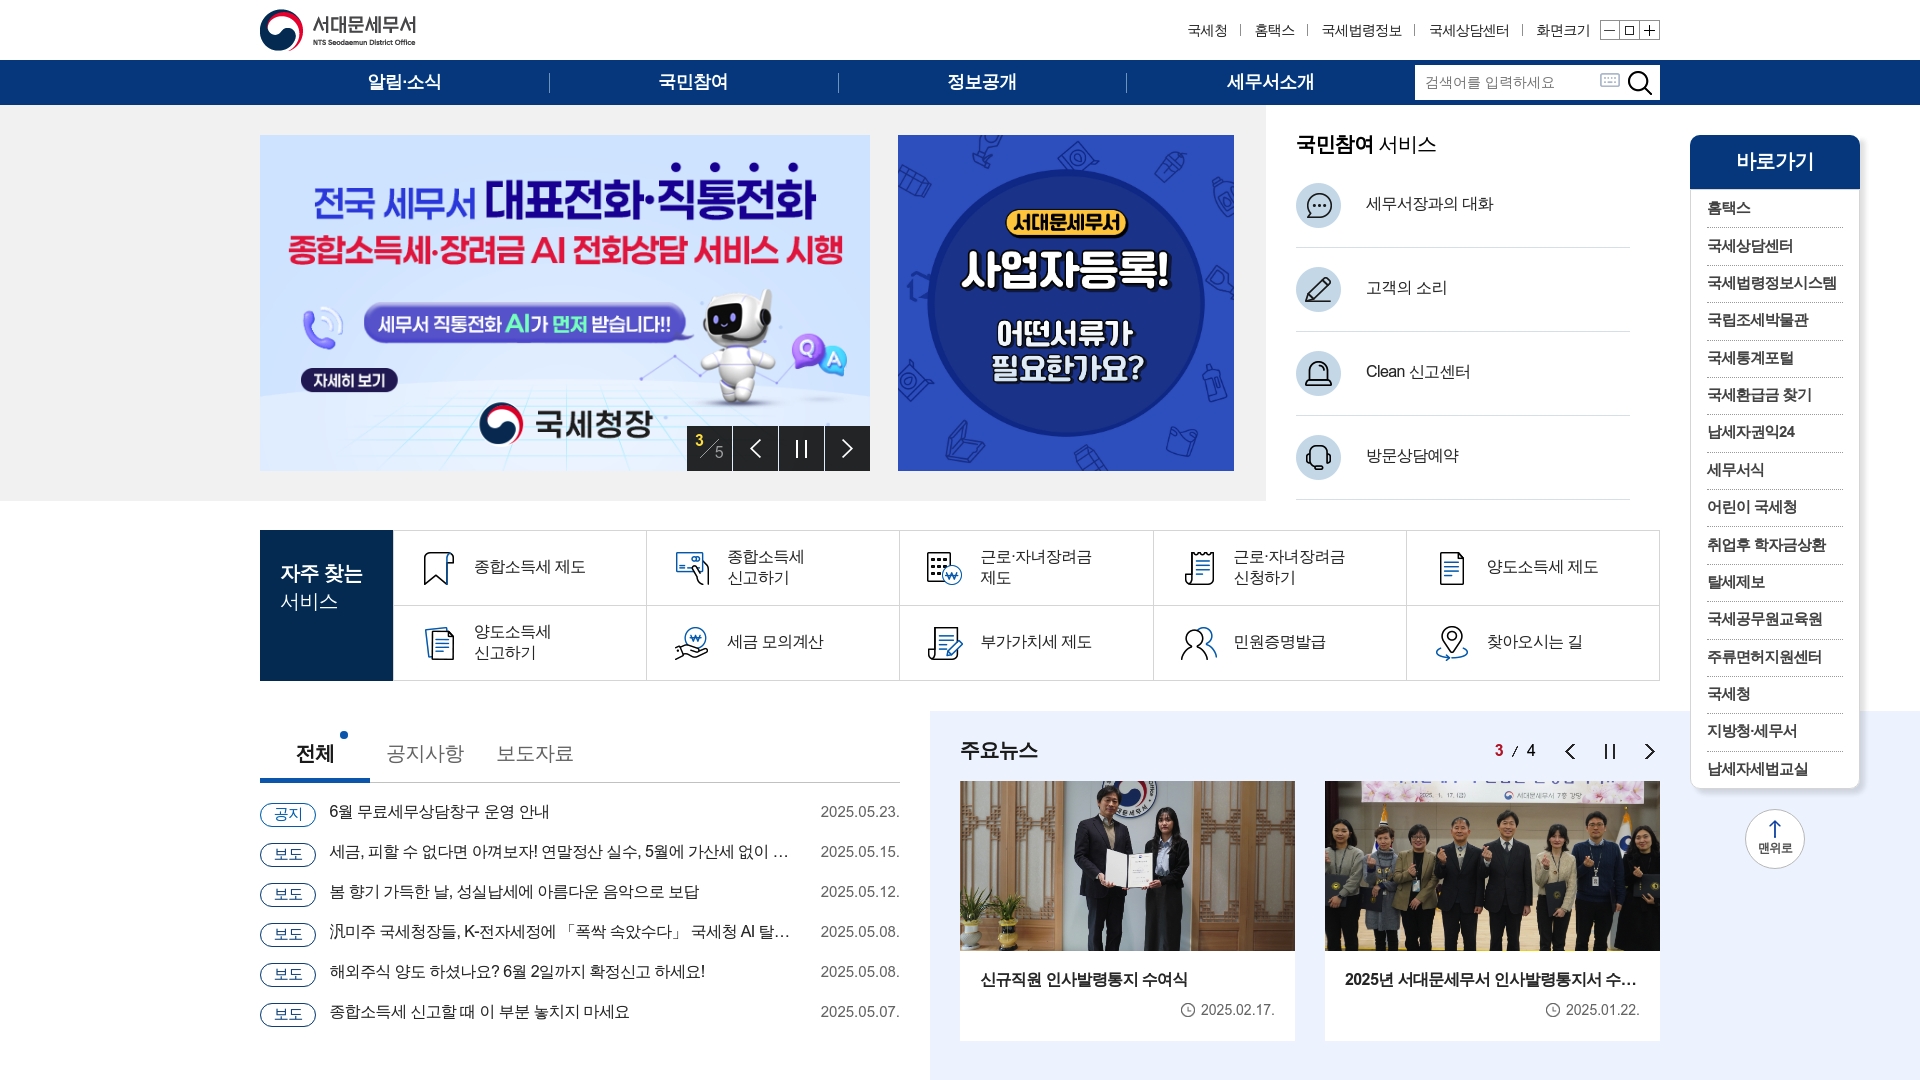Click 국립조세박물관 in 바로가기

(1757, 320)
